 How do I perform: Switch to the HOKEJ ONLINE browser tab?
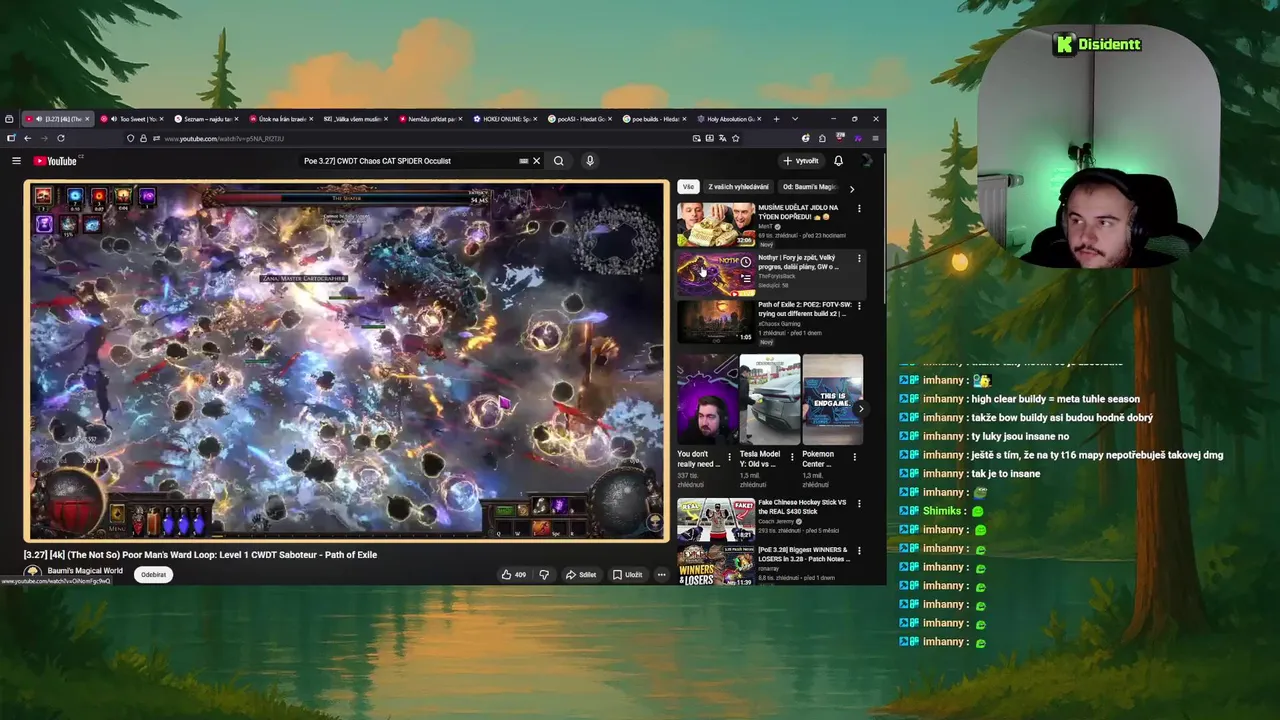click(506, 119)
